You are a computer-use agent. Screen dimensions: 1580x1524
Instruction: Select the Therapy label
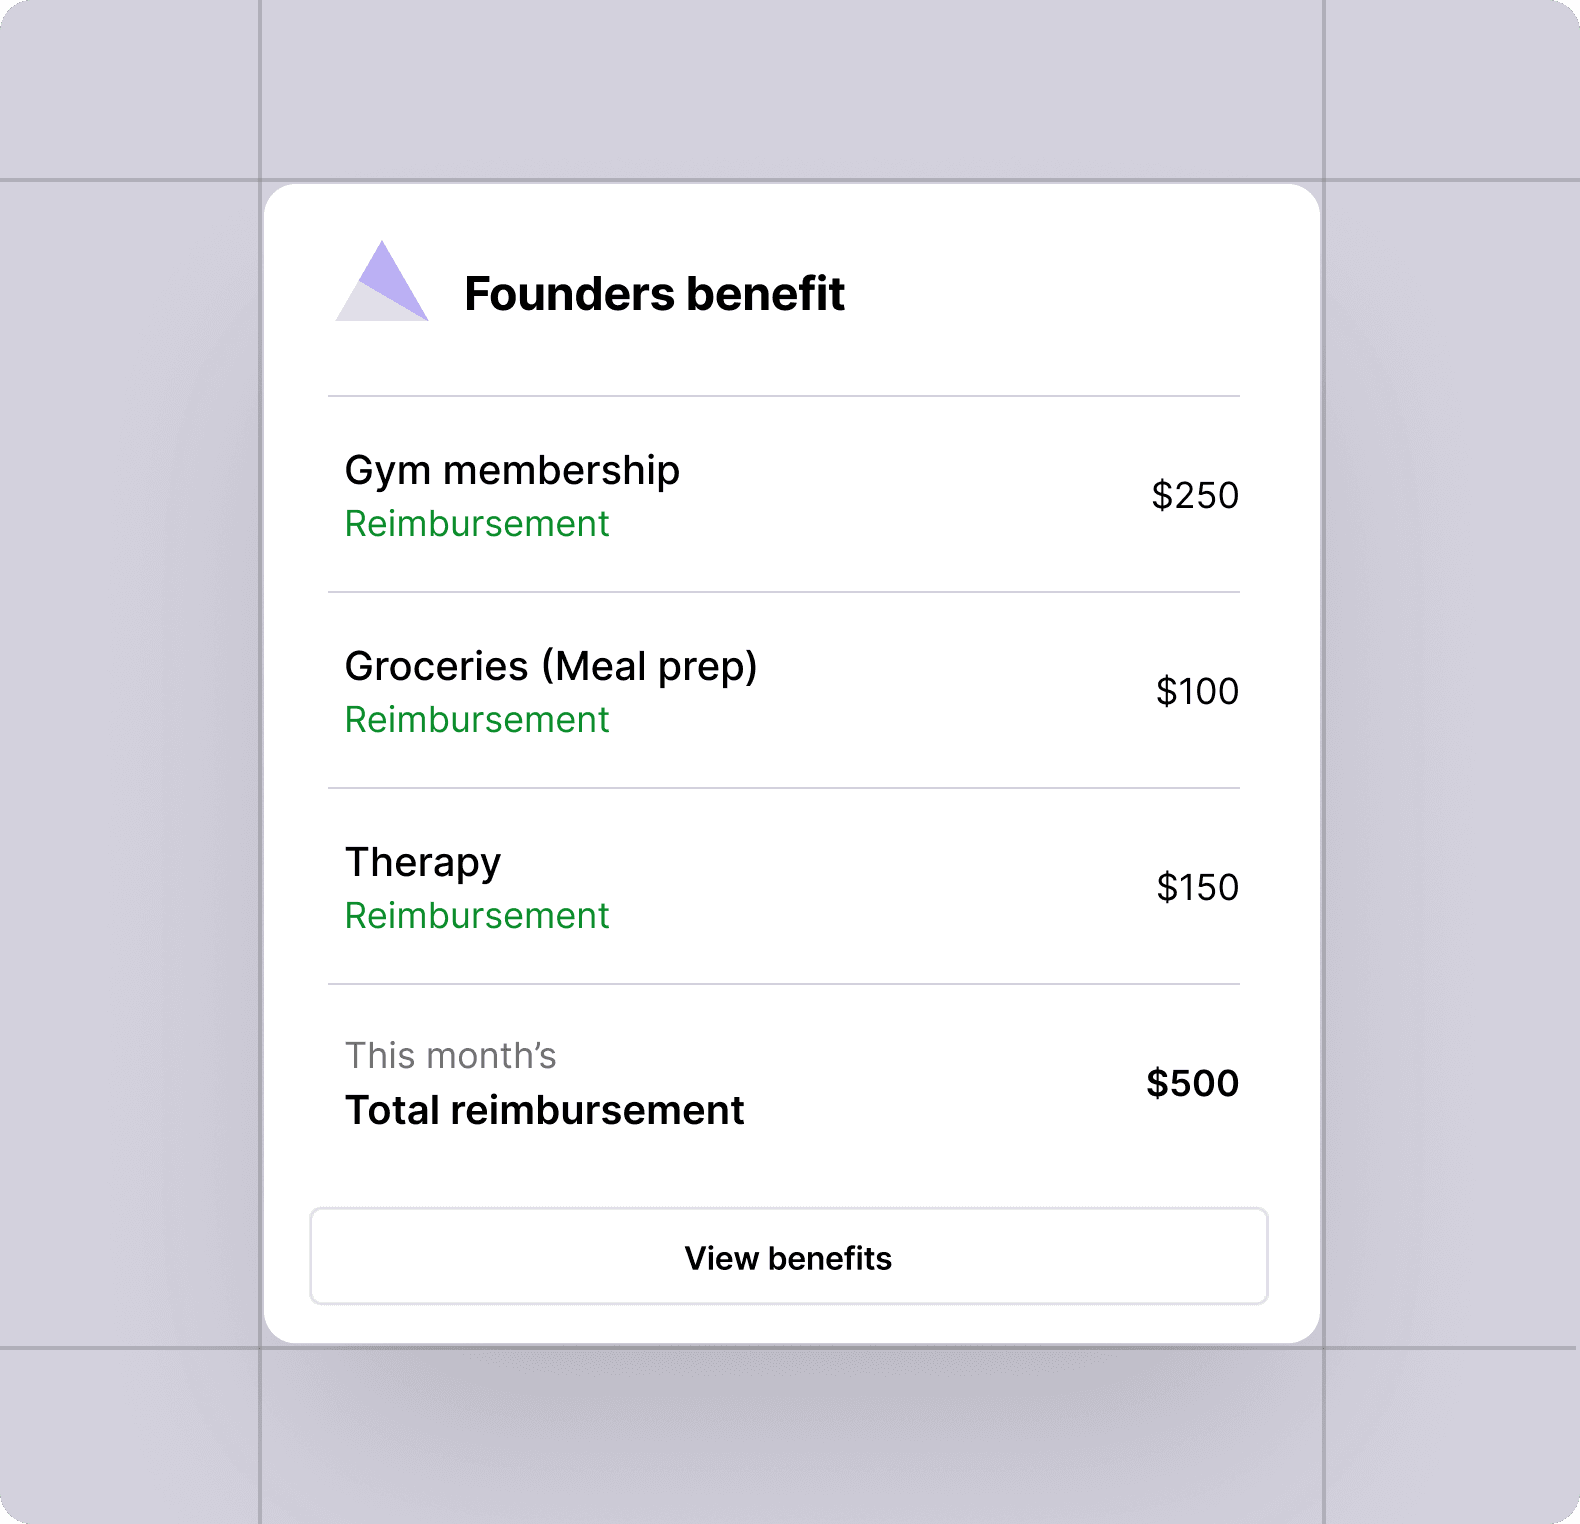coord(423,862)
